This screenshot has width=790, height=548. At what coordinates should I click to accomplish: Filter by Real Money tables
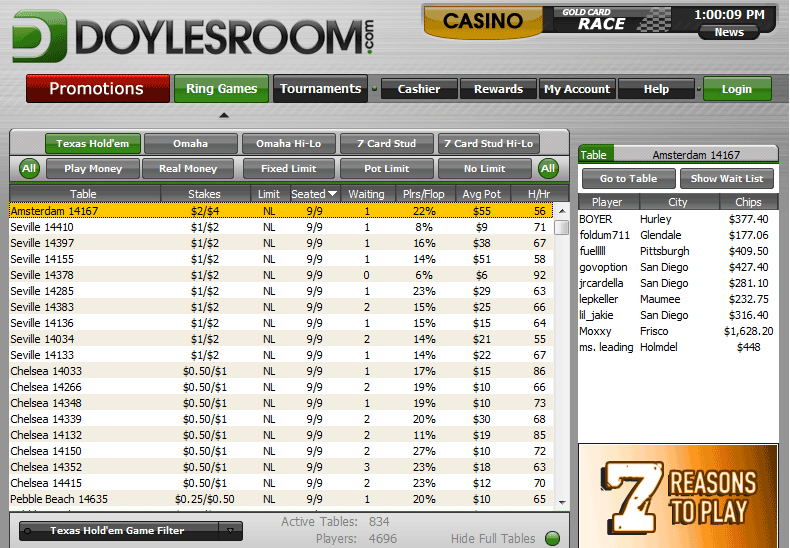coord(188,168)
